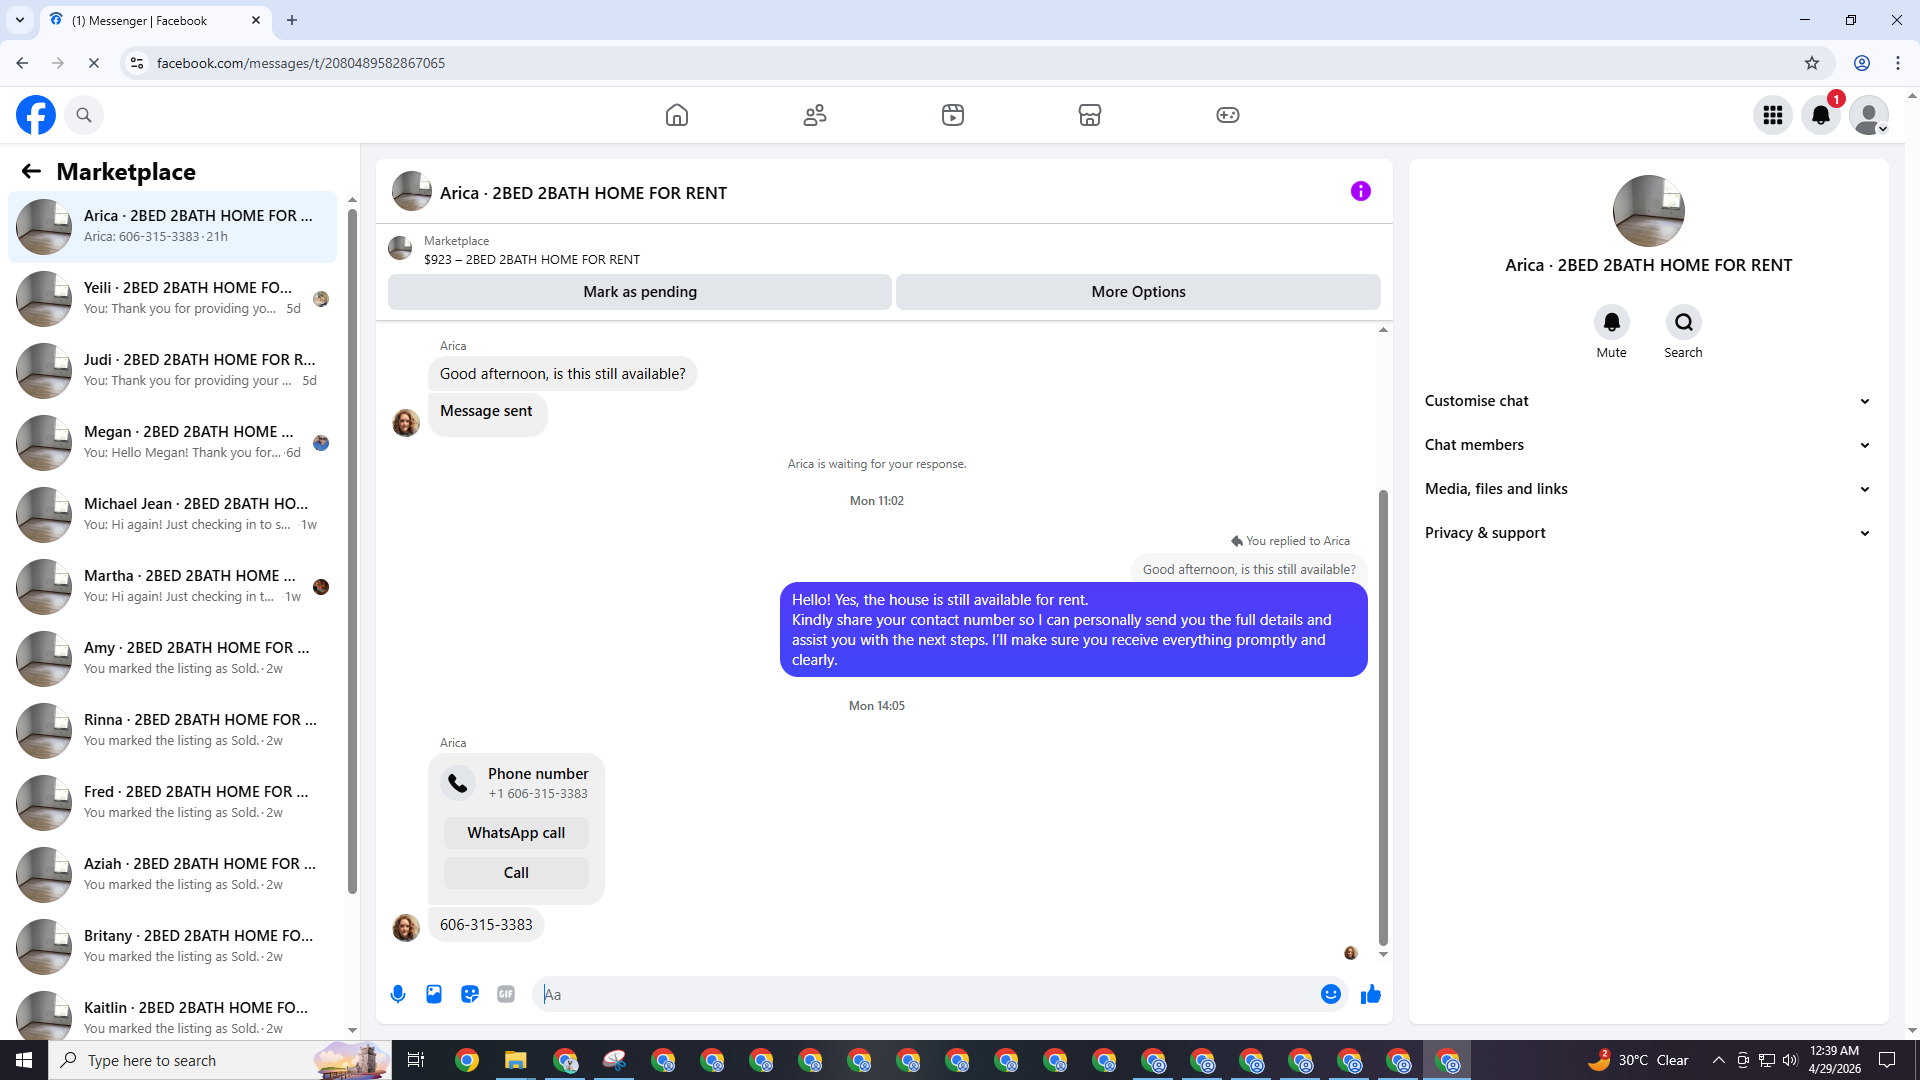Open the sticker picker icon
1920x1080 pixels.
[470, 994]
